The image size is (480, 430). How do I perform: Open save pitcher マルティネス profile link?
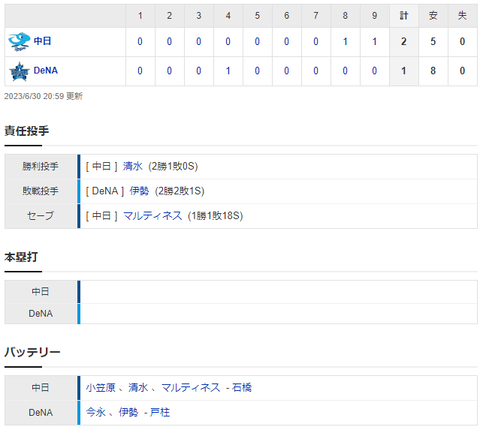coord(152,216)
